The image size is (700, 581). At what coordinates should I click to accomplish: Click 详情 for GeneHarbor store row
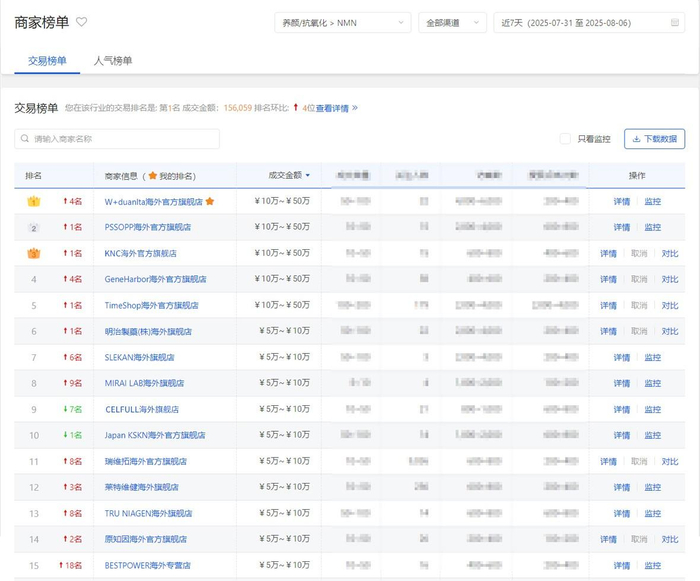pos(608,280)
